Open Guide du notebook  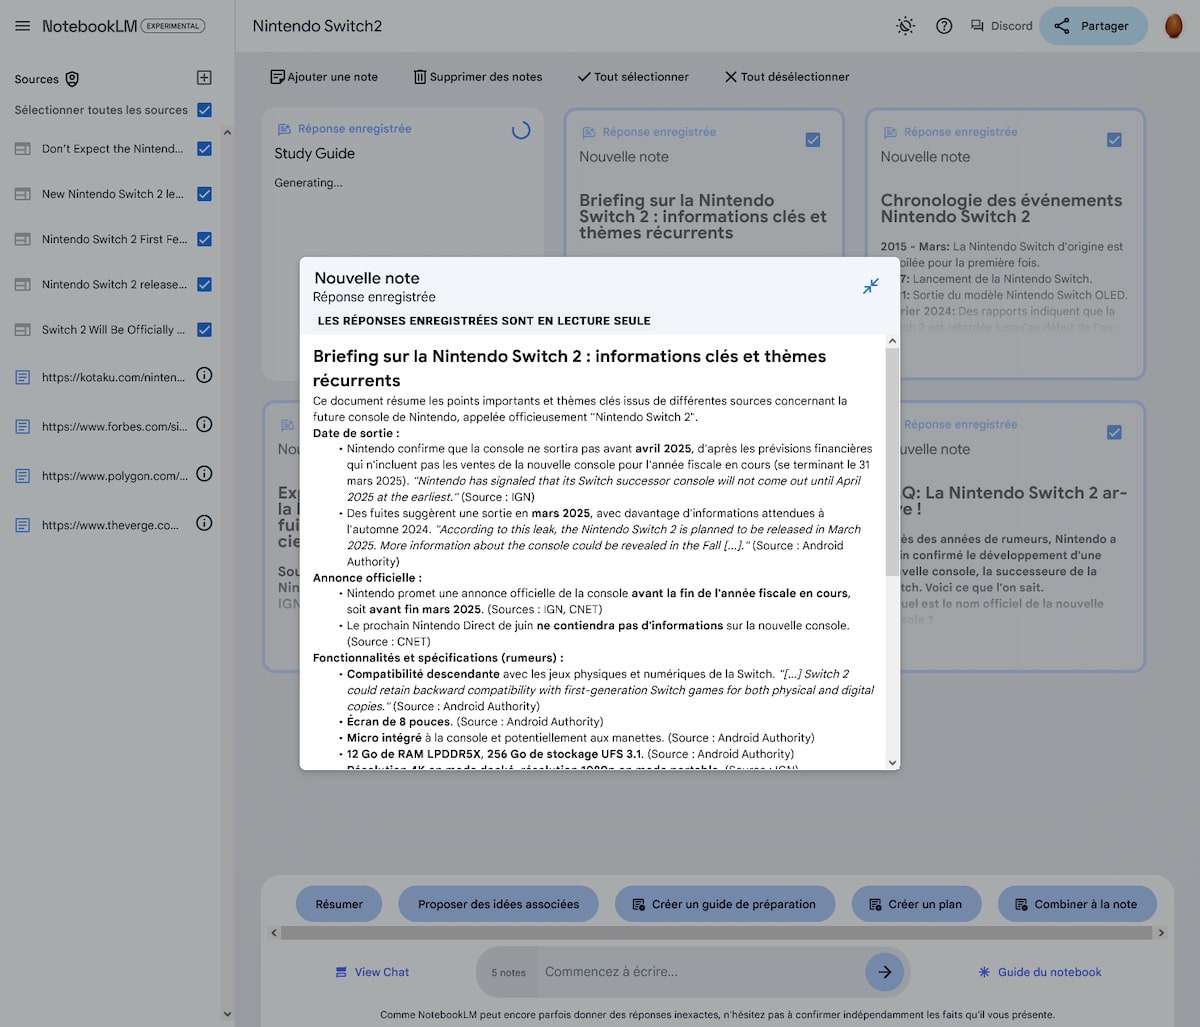pyautogui.click(x=1039, y=972)
